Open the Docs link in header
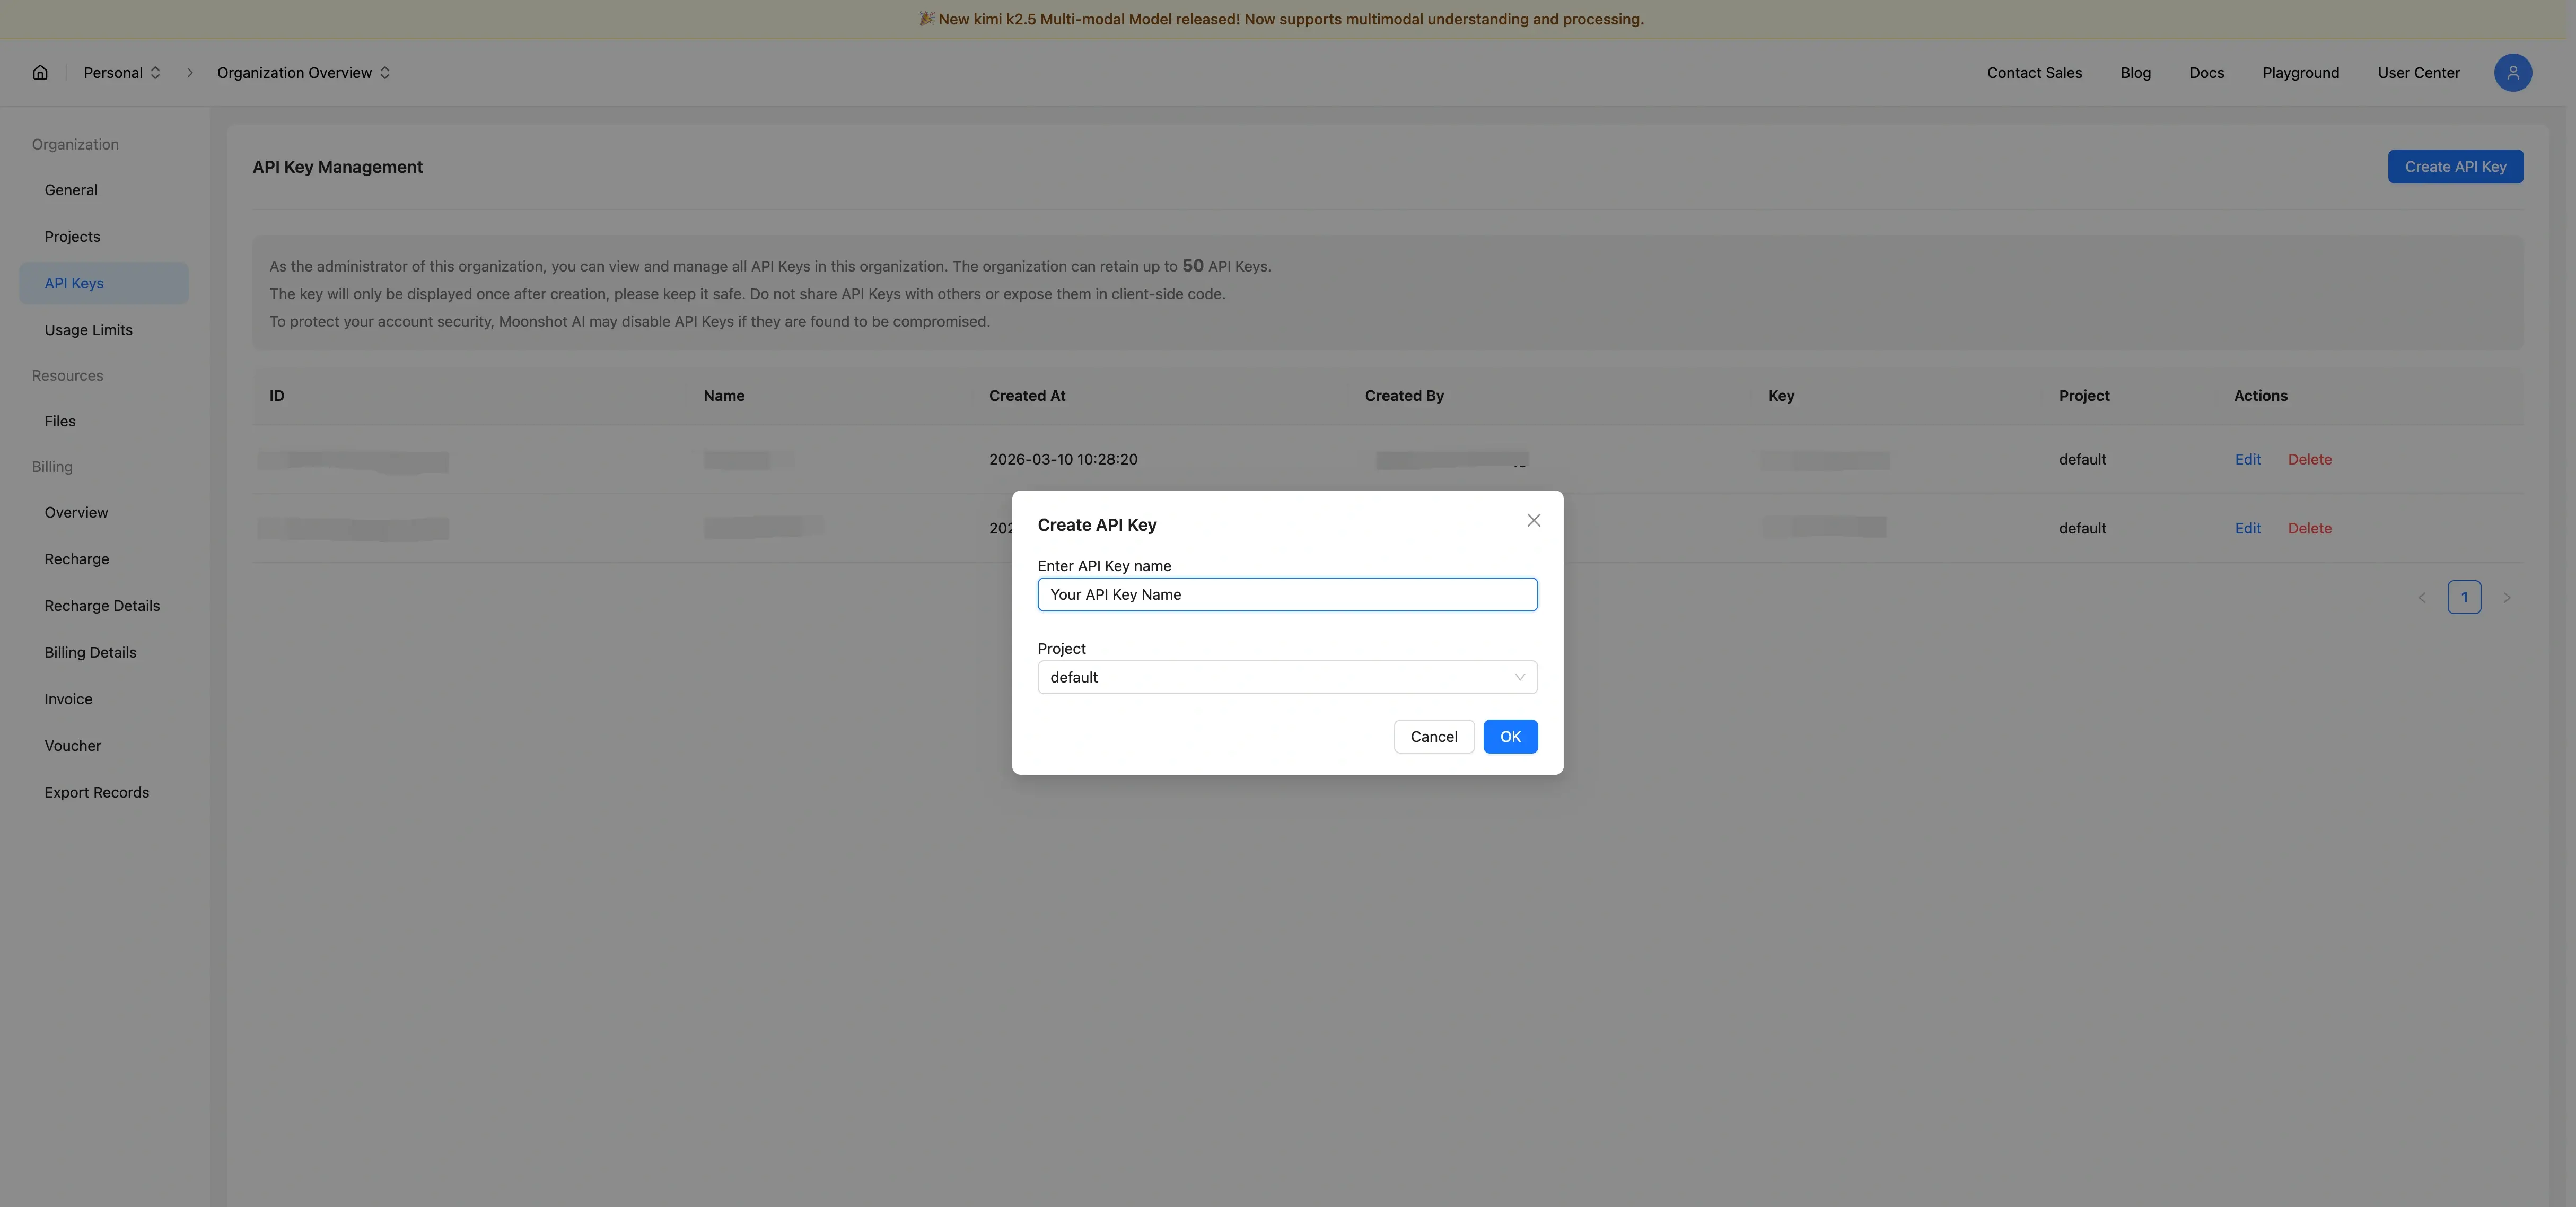This screenshot has width=2576, height=1207. pyautogui.click(x=2206, y=72)
